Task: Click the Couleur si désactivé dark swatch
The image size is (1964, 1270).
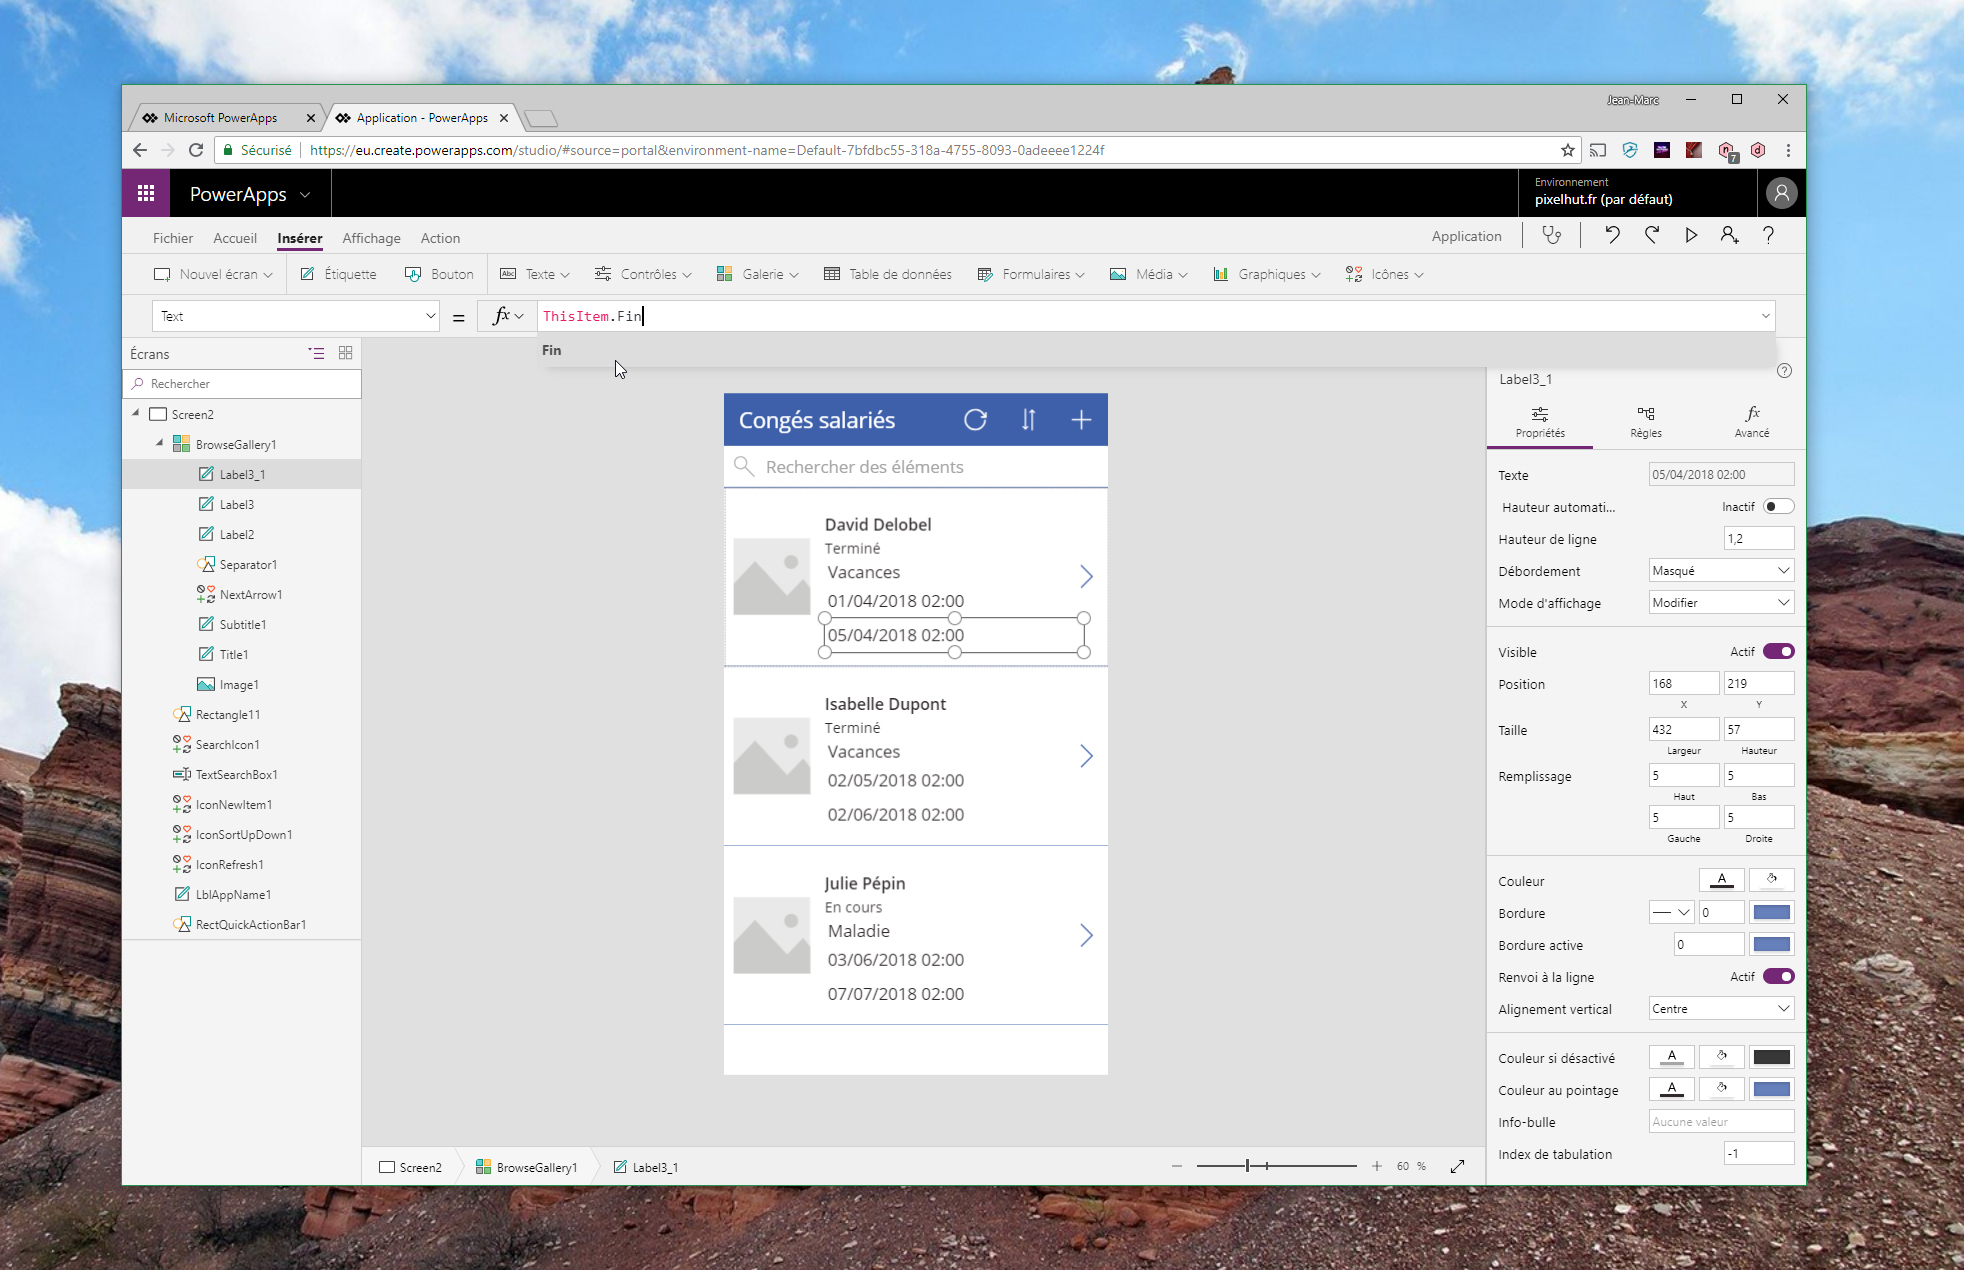Action: pos(1772,1058)
